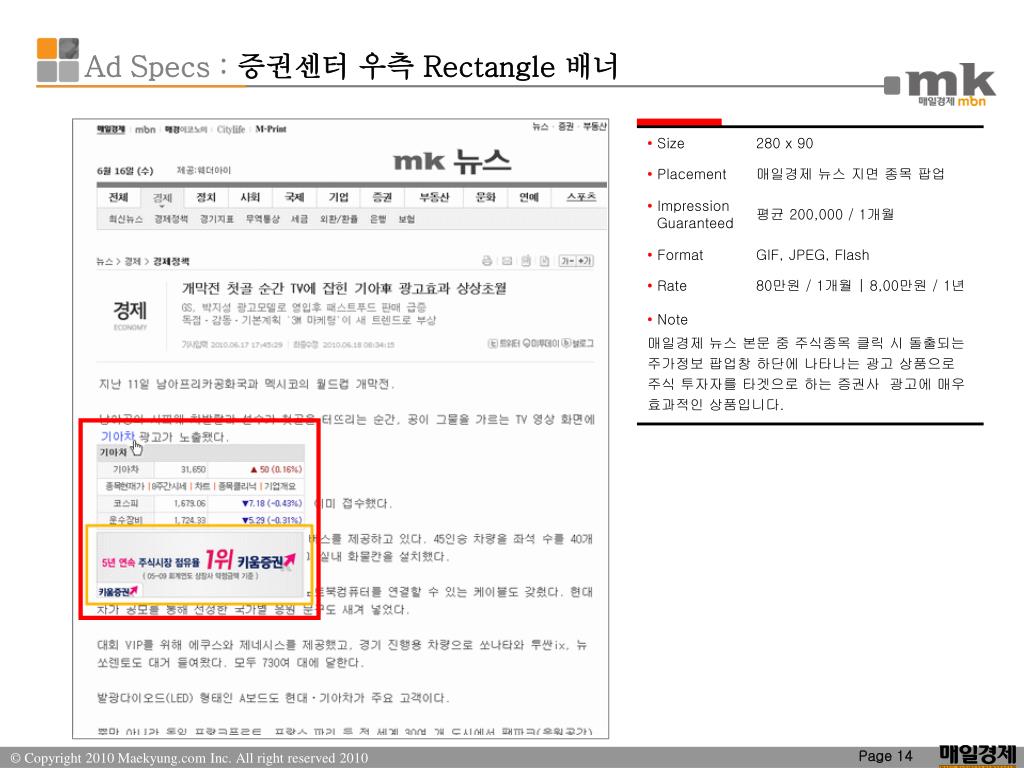Open the 정치 news tab
Viewport: 1024px width, 768px height.
[x=206, y=197]
